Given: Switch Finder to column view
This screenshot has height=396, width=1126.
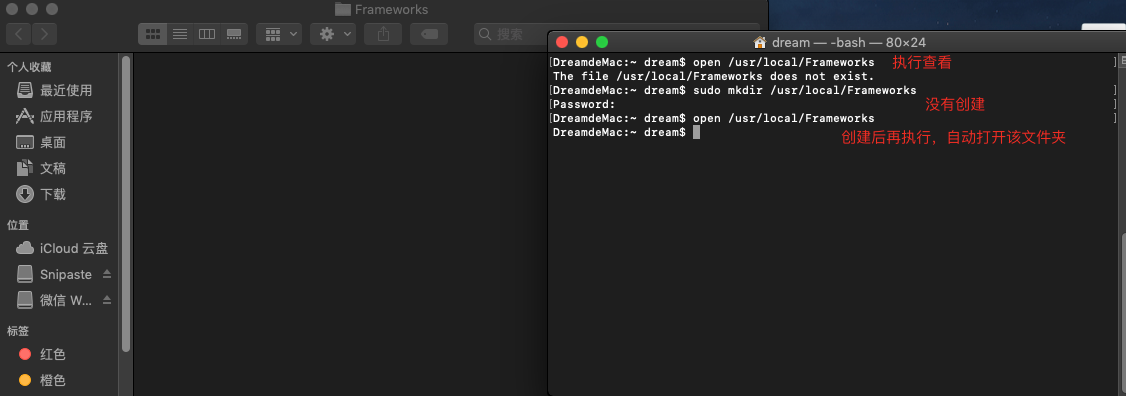Looking at the screenshot, I should [x=207, y=34].
